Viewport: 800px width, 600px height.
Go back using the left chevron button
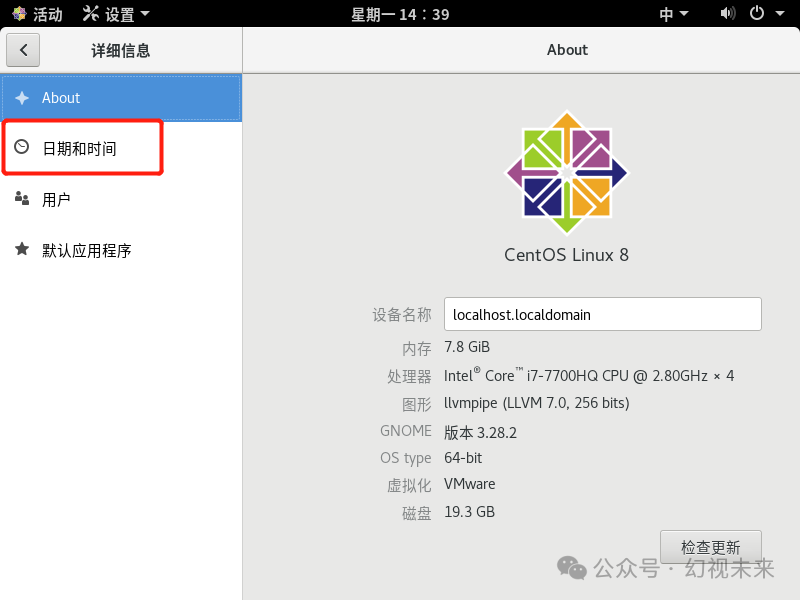pyautogui.click(x=23, y=50)
